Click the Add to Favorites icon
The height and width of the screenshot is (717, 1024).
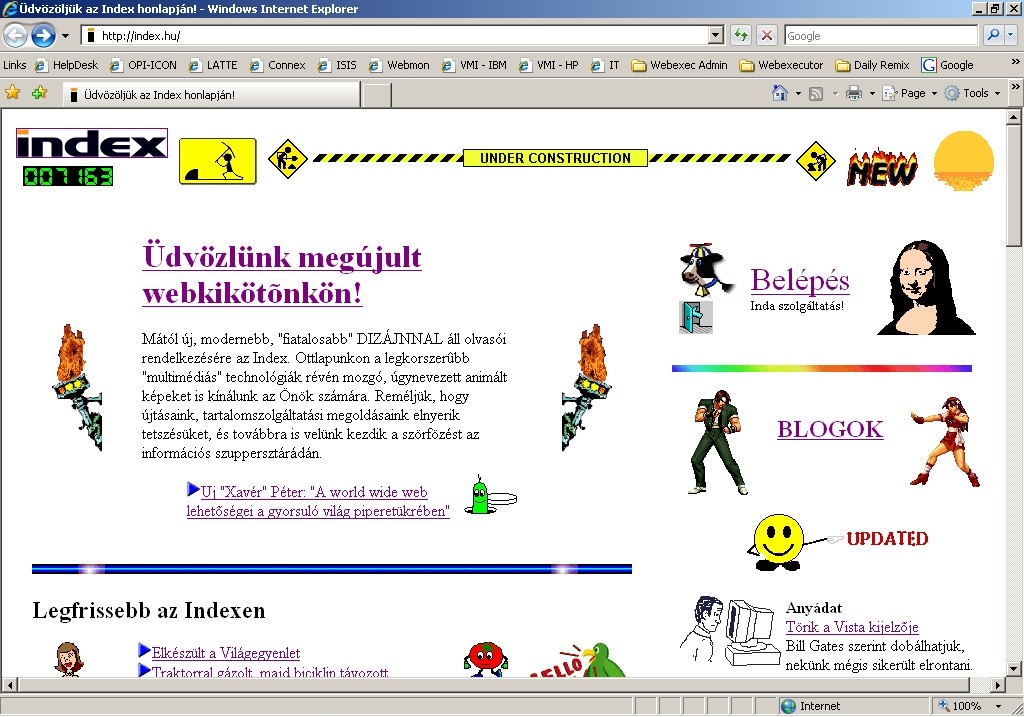tap(39, 93)
